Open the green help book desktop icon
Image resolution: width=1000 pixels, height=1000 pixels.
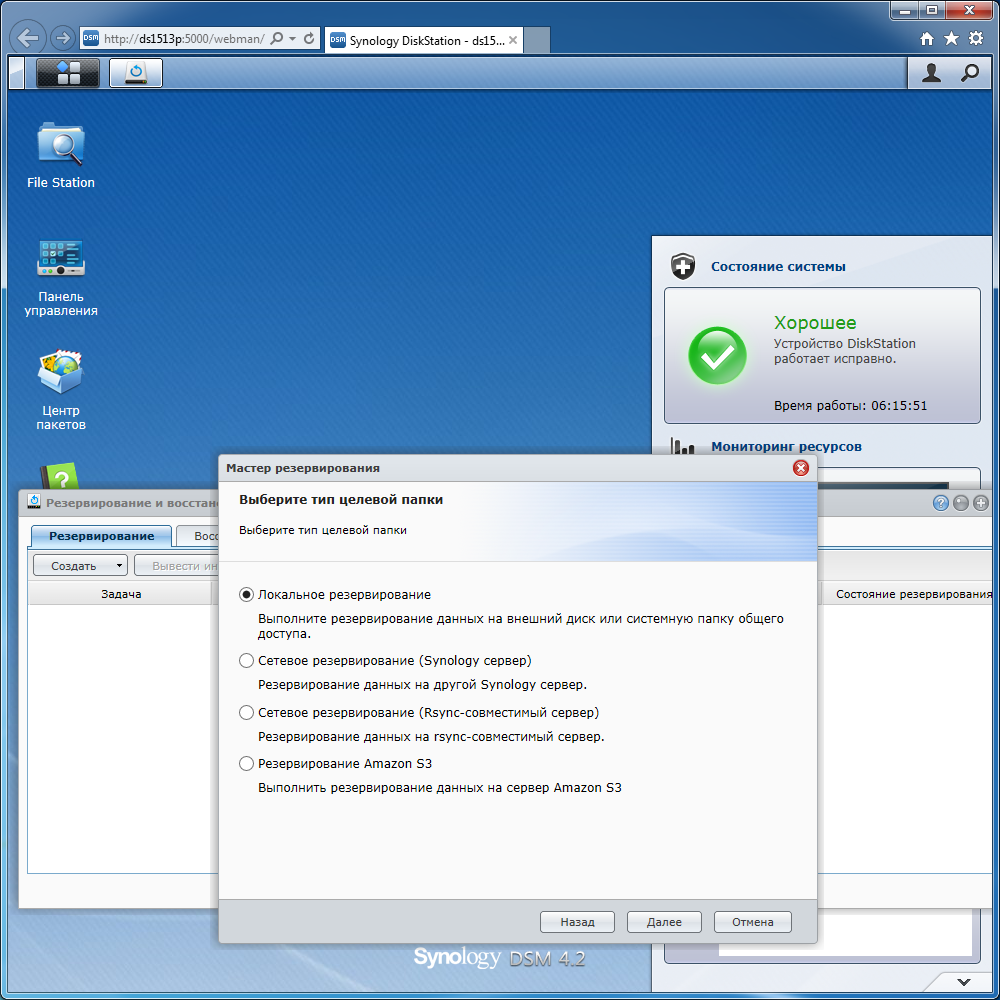(61, 475)
